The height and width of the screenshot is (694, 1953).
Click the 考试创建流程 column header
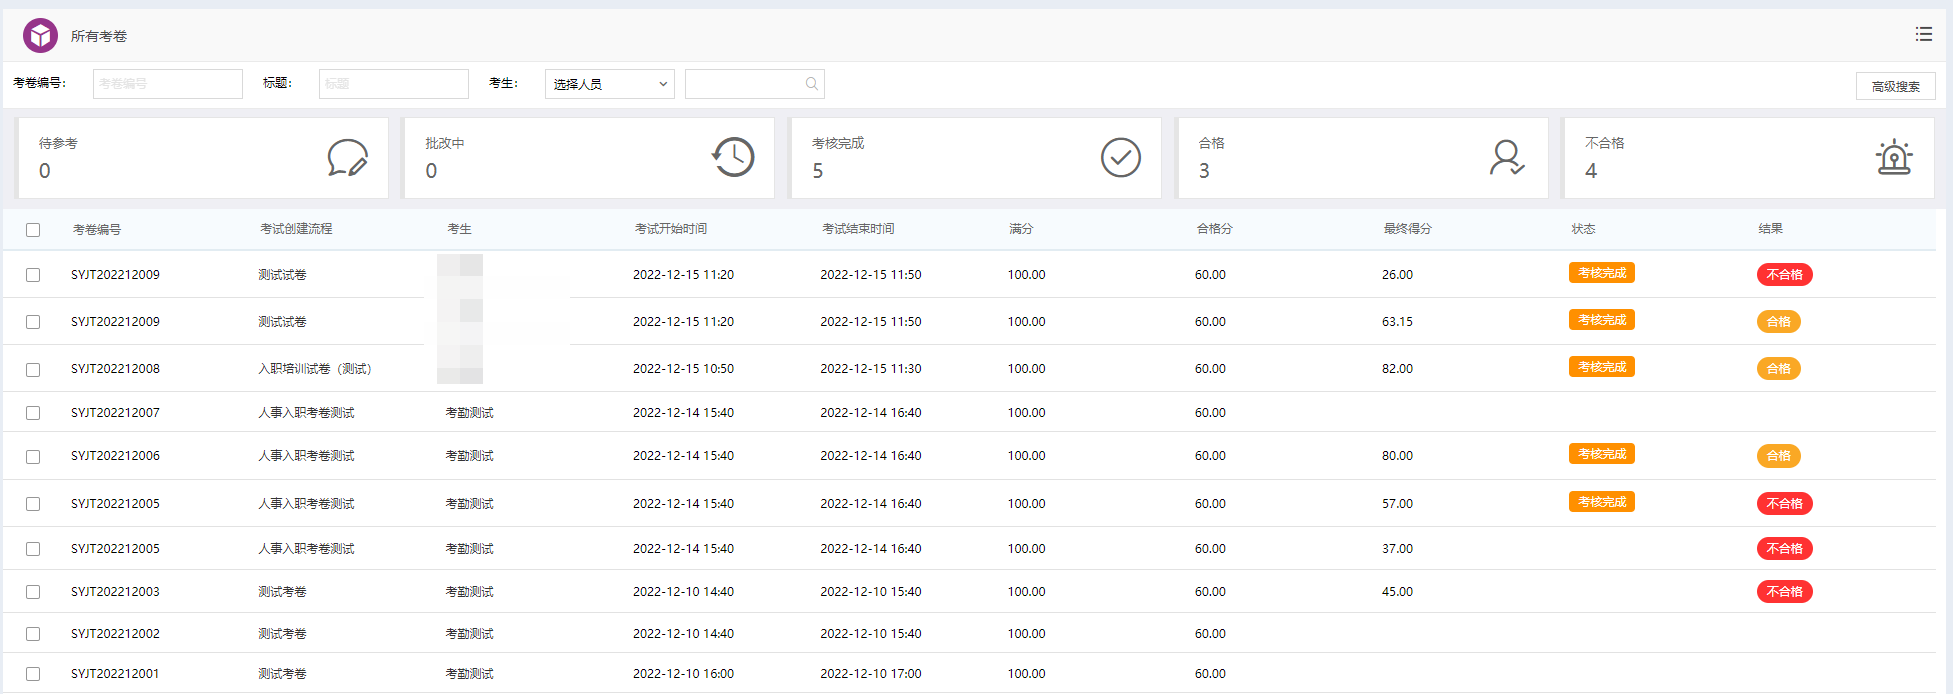pyautogui.click(x=296, y=229)
